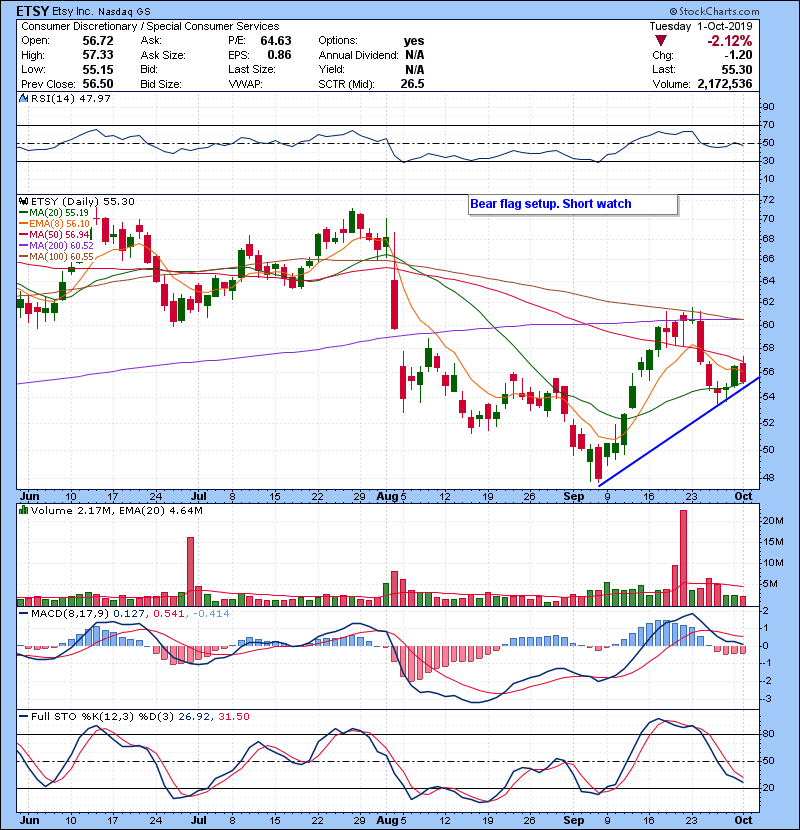Viewport: 800px width, 830px height.
Task: Click the Nasdaq GS exchange label
Action: point(124,11)
